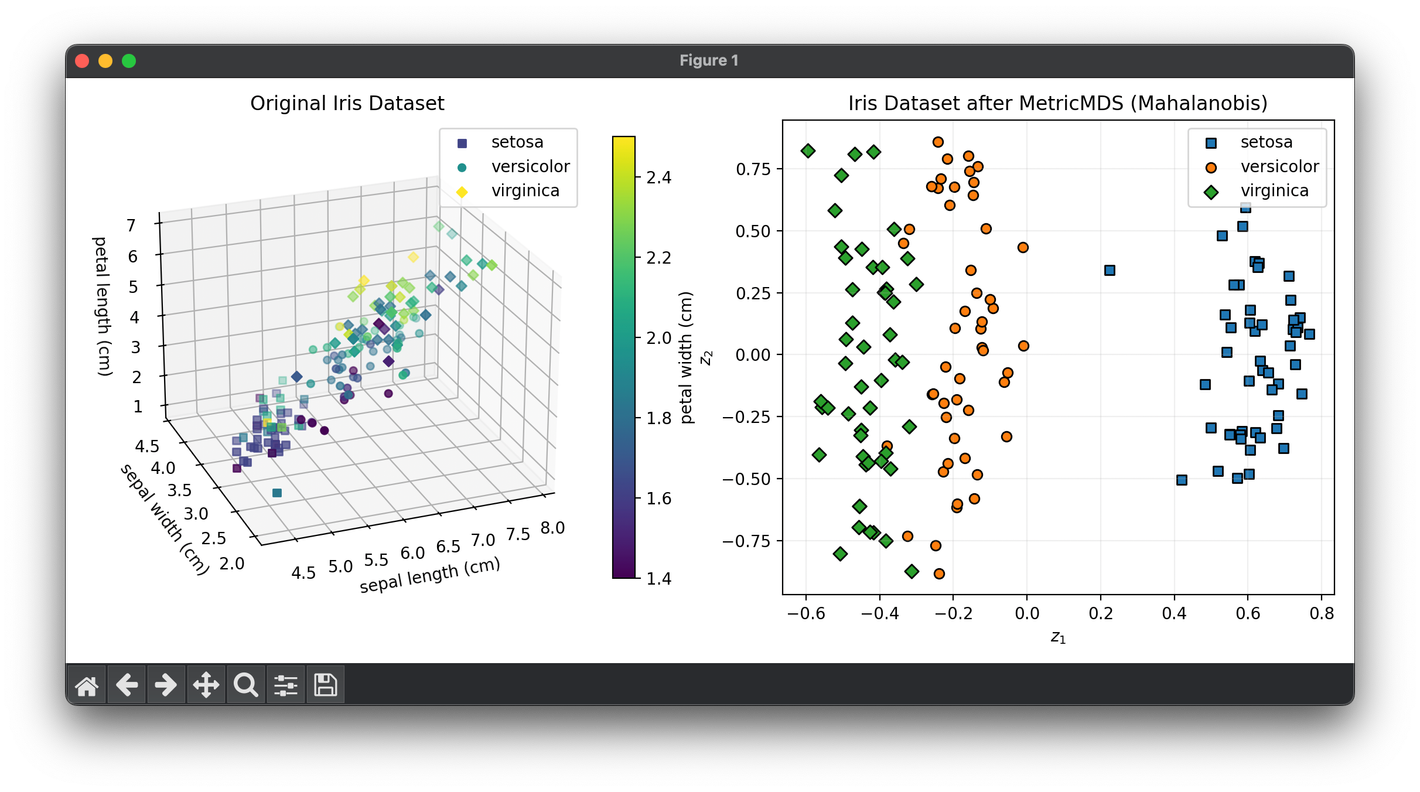
Task: Open Configure subplots sliders icon
Action: pos(286,685)
